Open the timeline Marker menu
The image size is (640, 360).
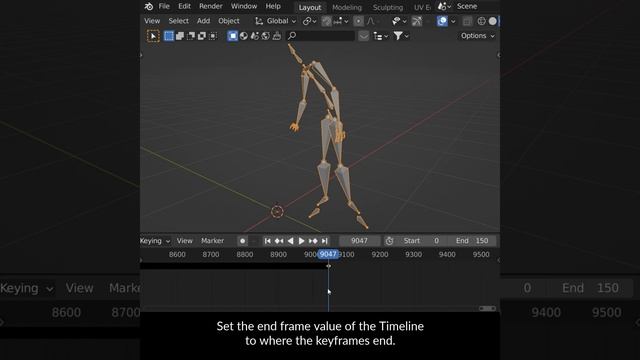click(212, 241)
